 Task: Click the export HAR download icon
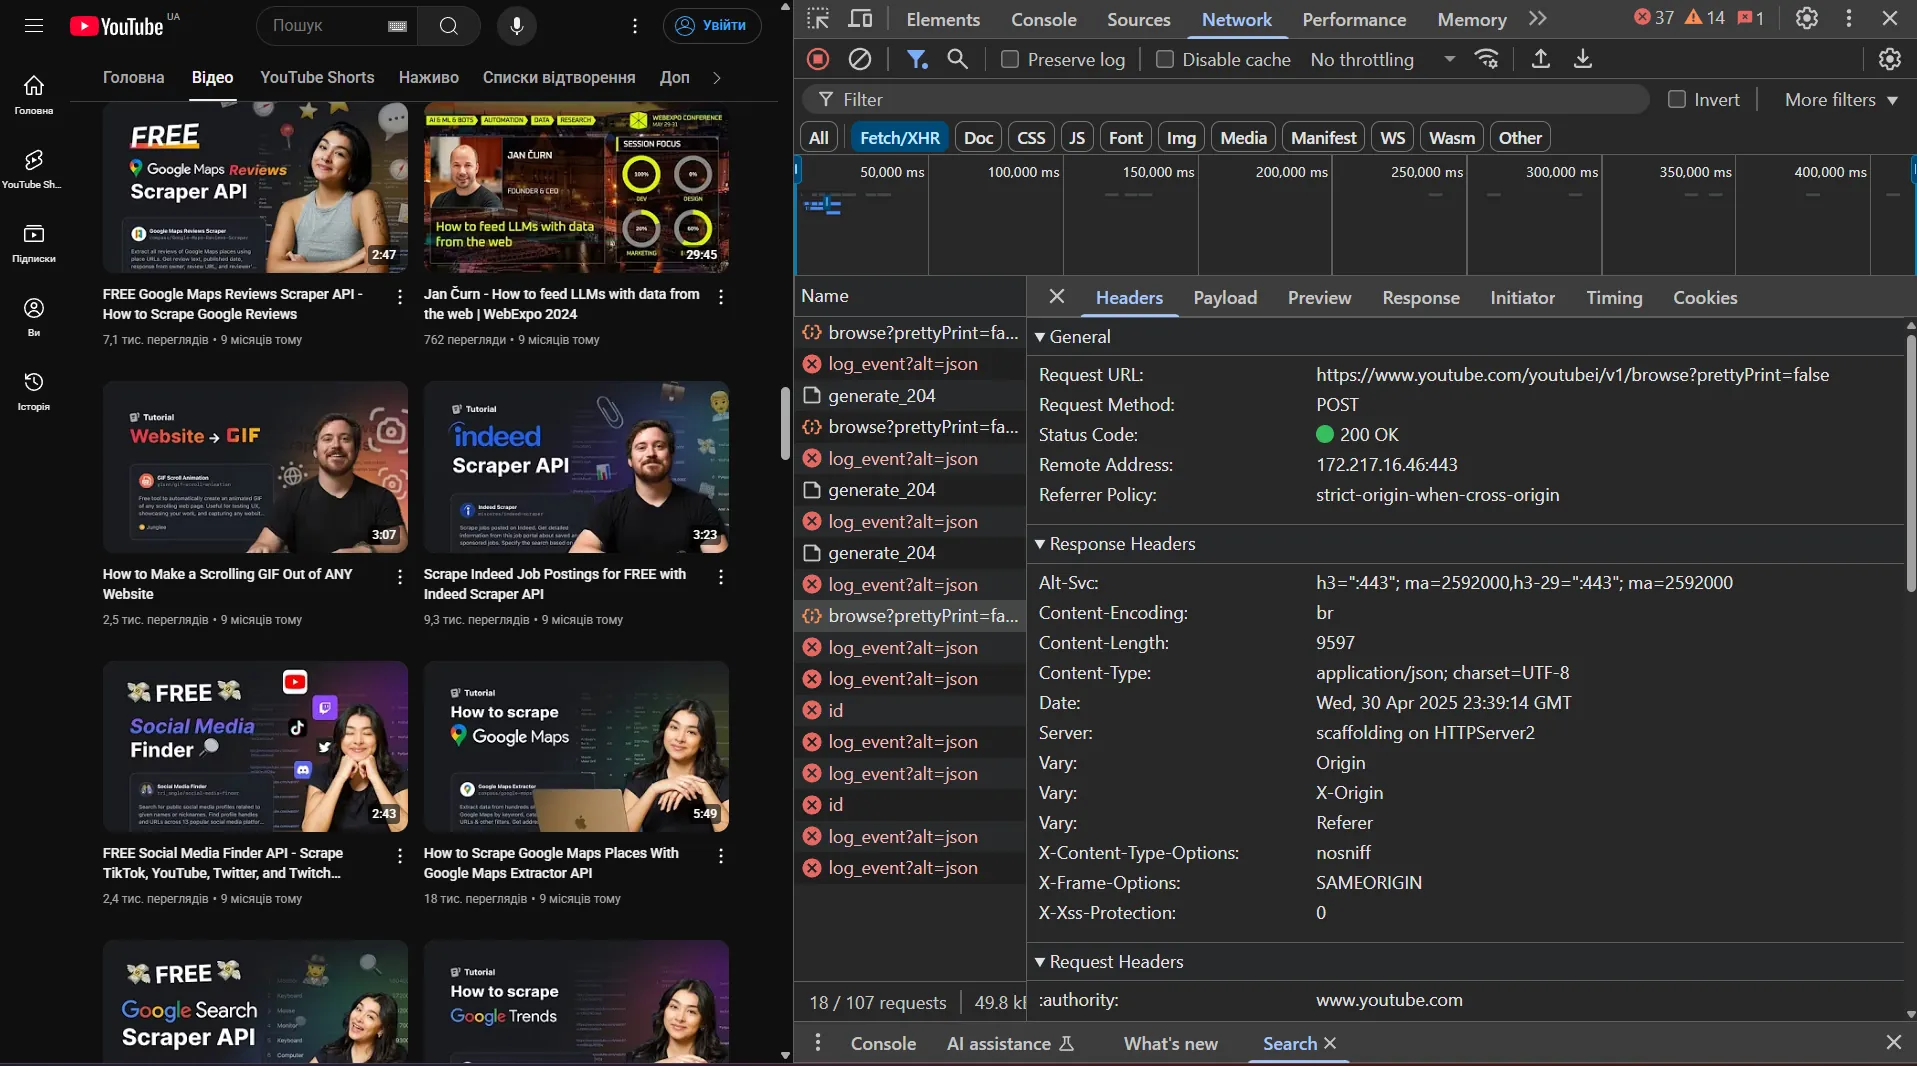tap(1583, 59)
